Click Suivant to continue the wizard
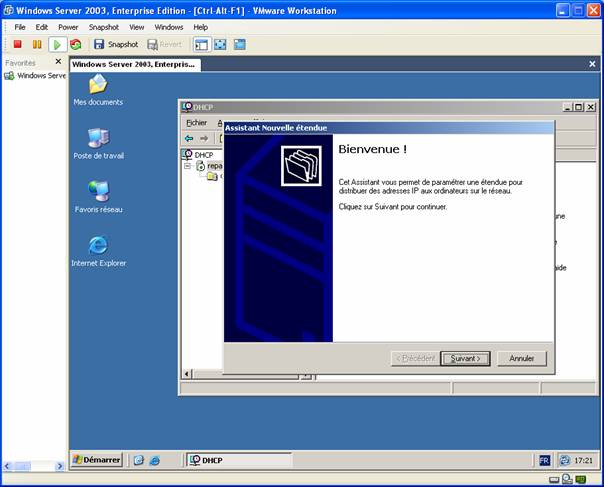 coord(465,359)
